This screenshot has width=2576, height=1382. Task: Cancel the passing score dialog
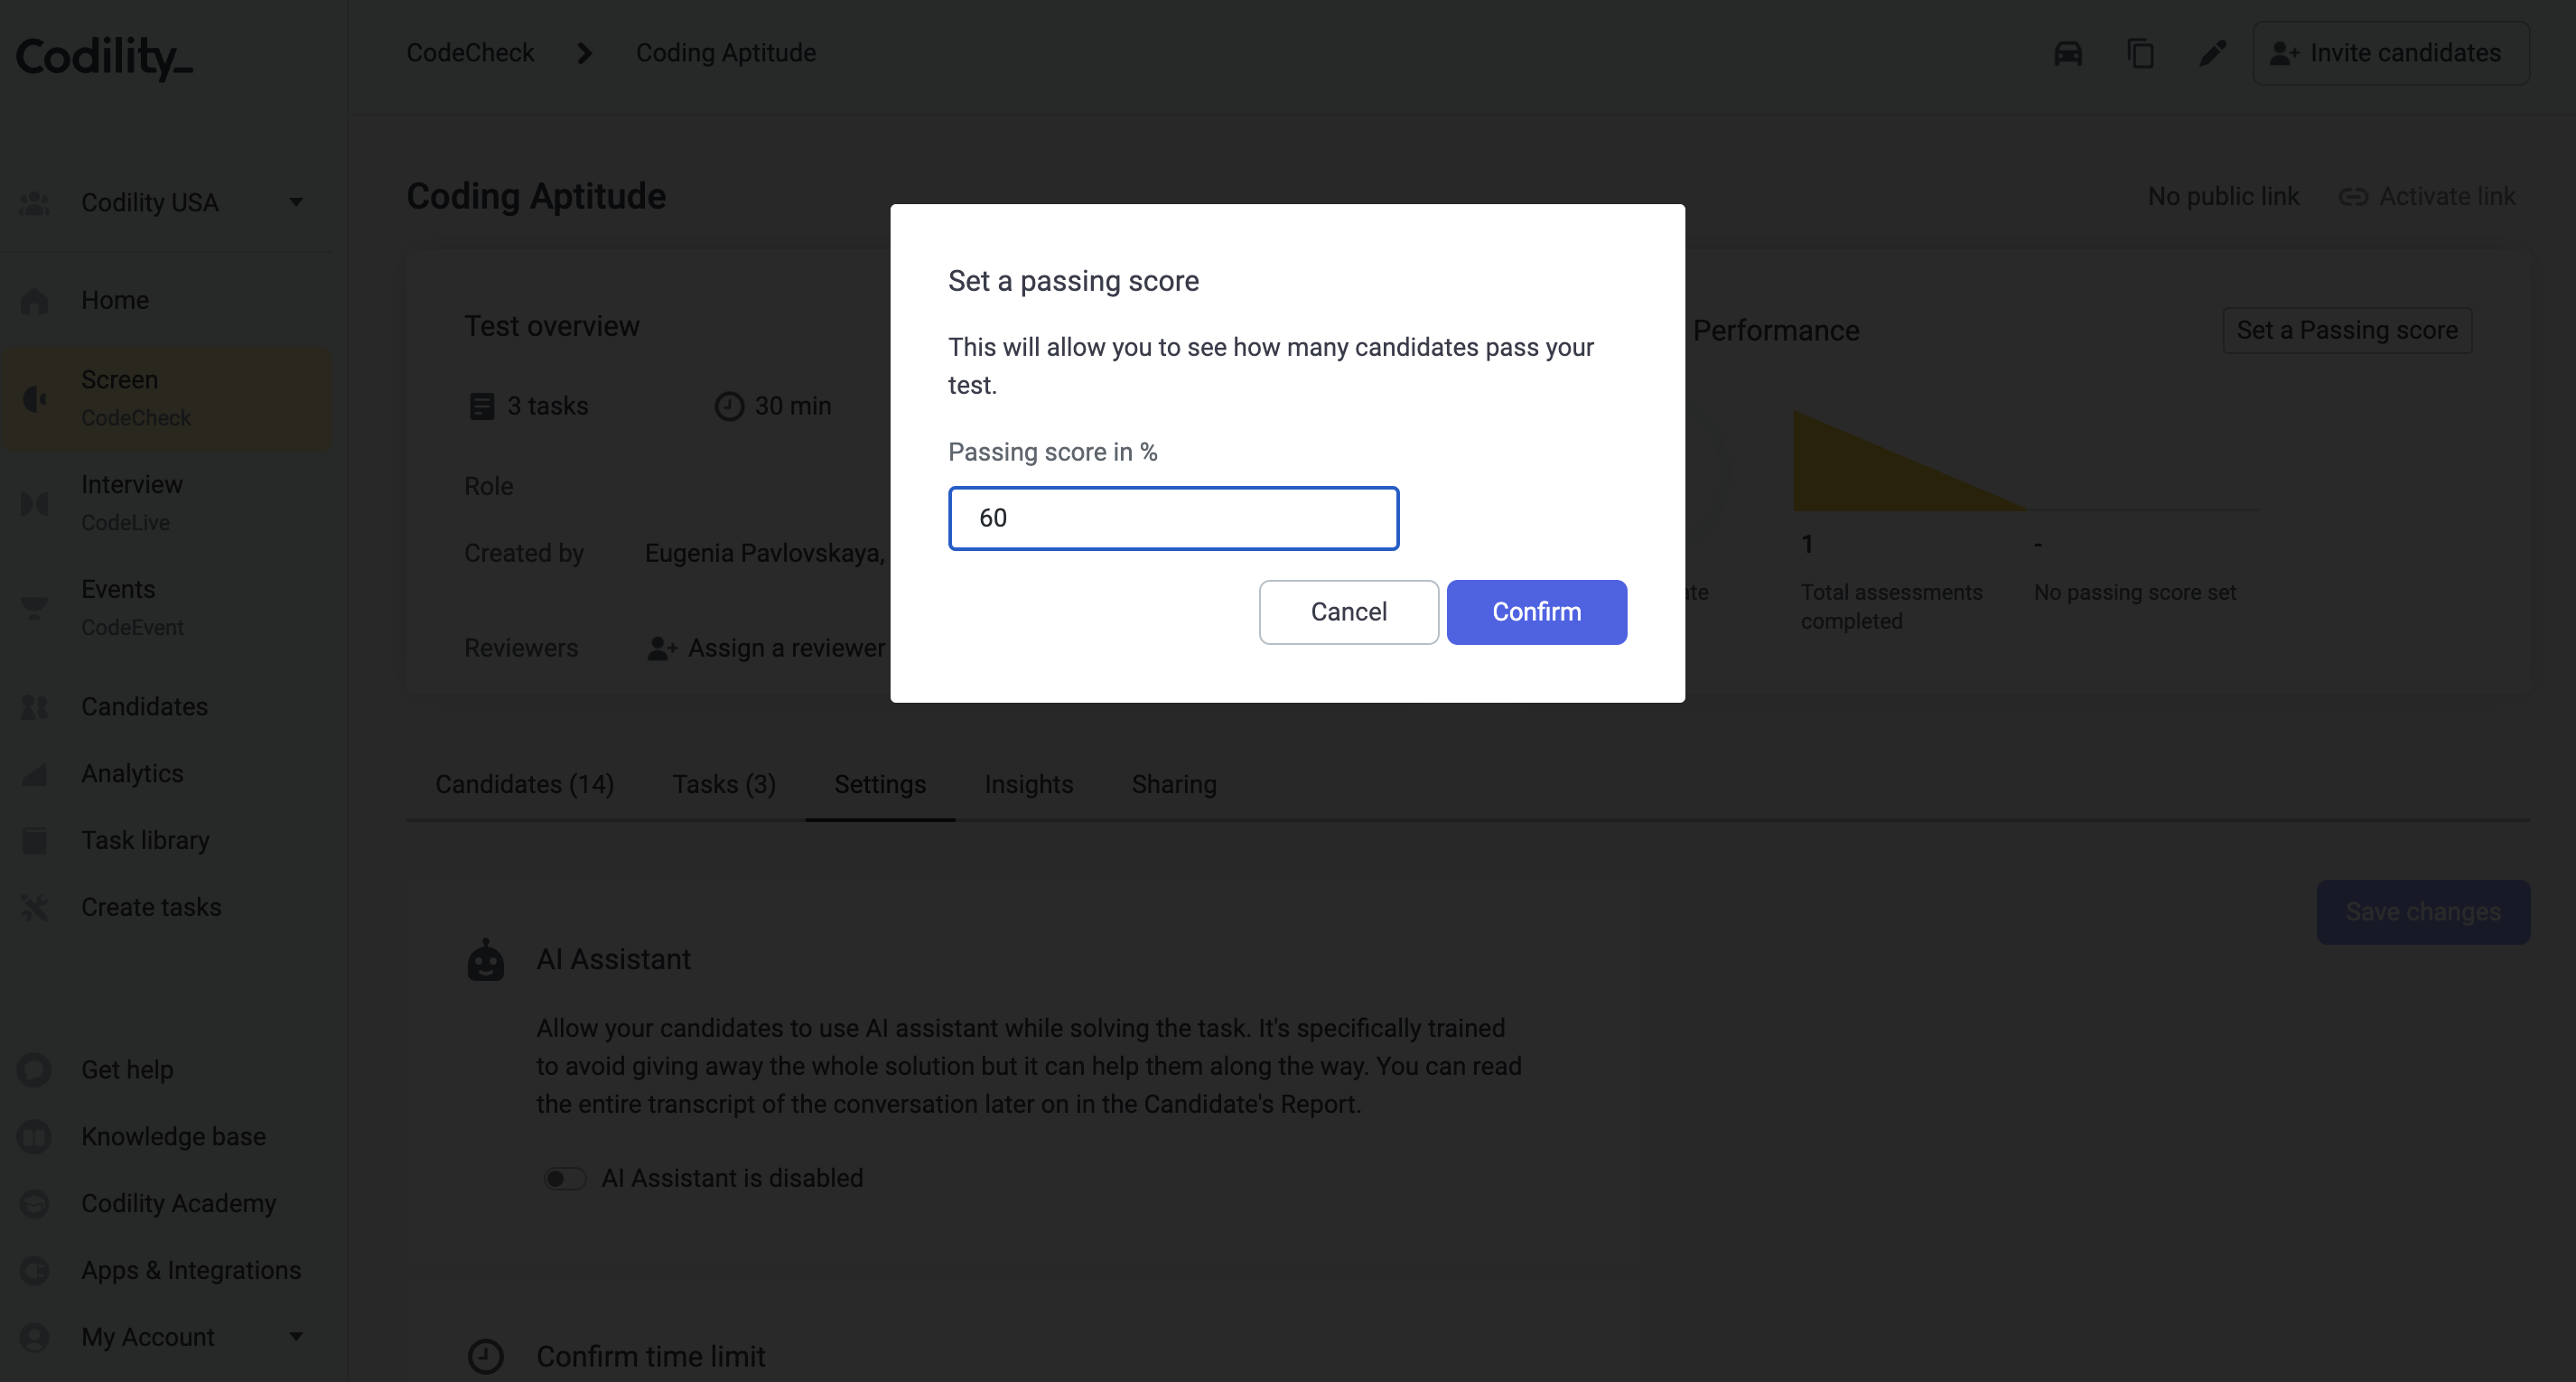tap(1348, 612)
